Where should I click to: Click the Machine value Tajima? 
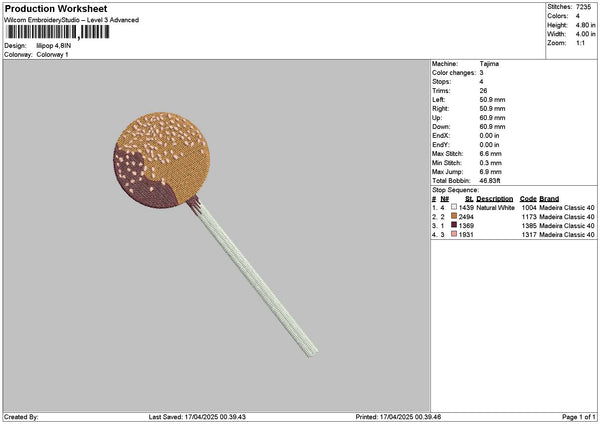[489, 64]
